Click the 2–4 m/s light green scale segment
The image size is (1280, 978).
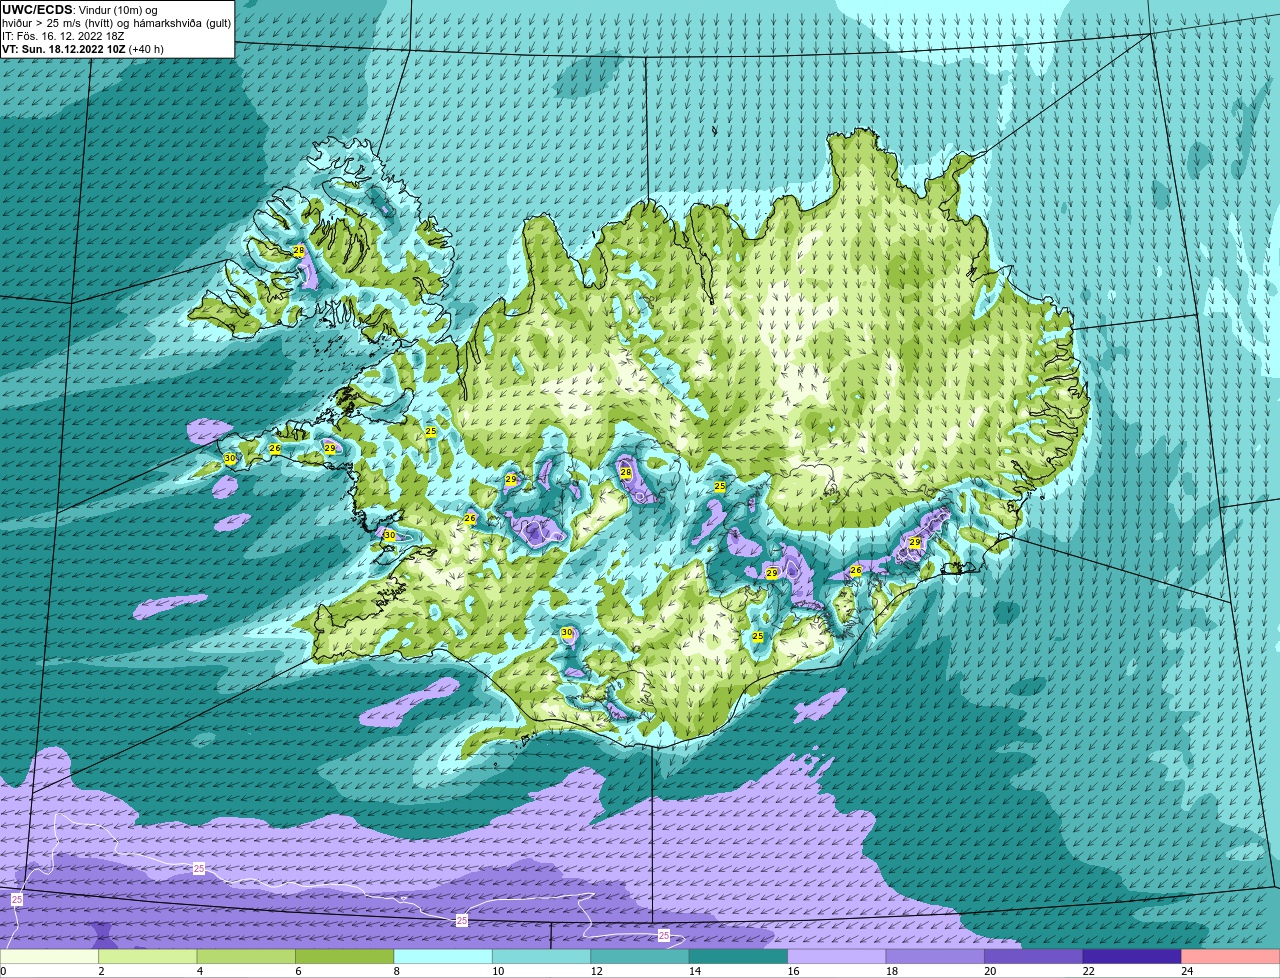pos(148,956)
